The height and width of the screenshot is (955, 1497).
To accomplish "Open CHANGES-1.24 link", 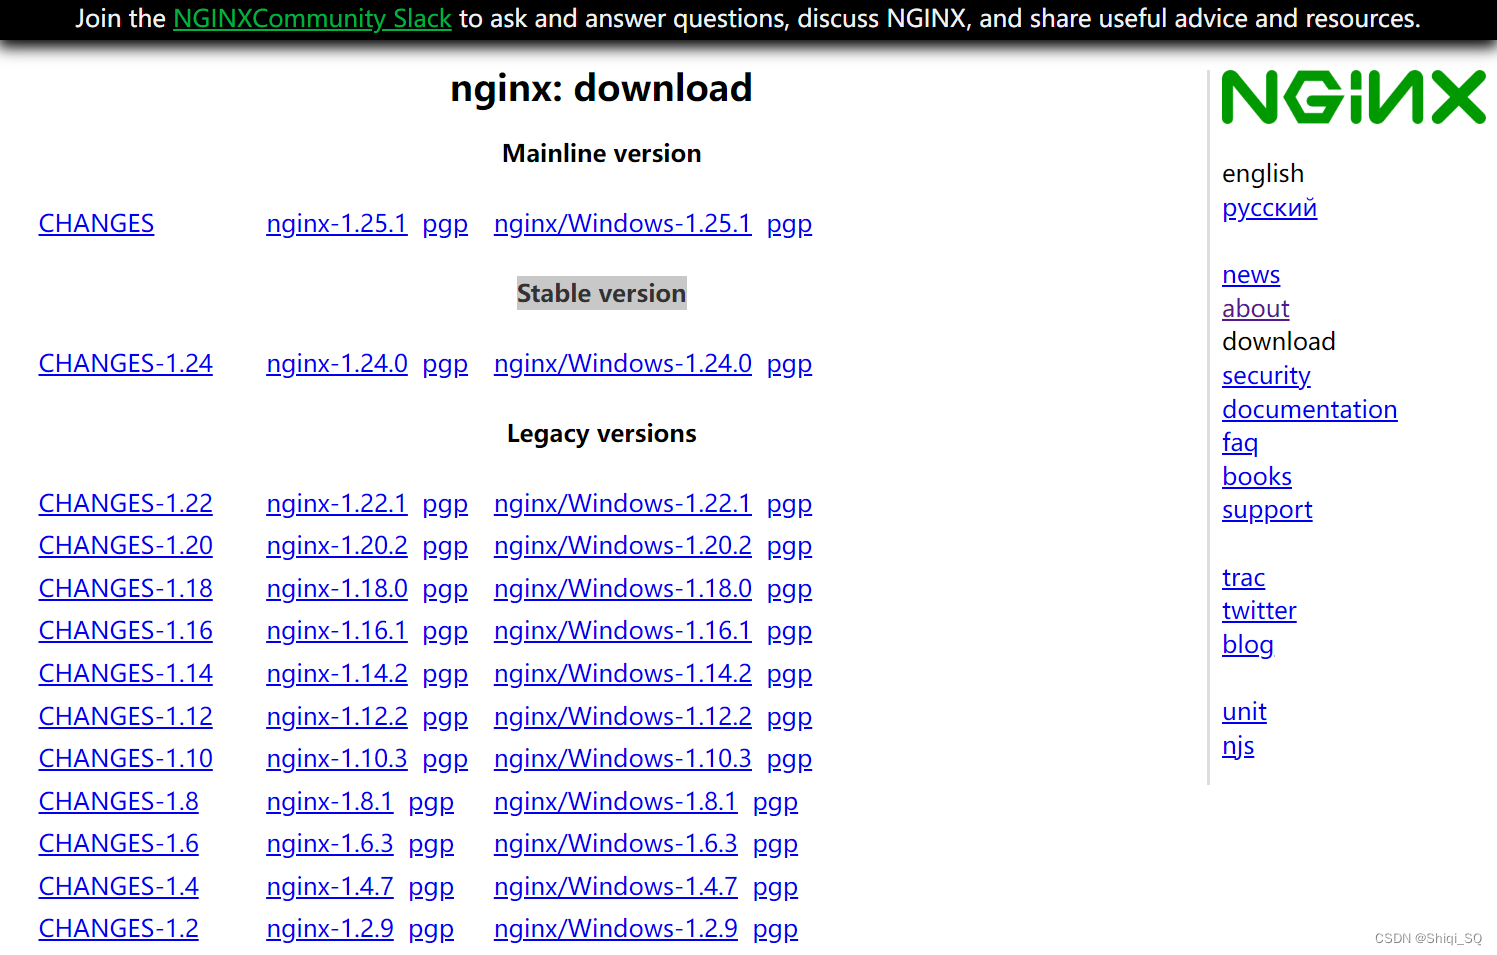I will click(x=126, y=363).
